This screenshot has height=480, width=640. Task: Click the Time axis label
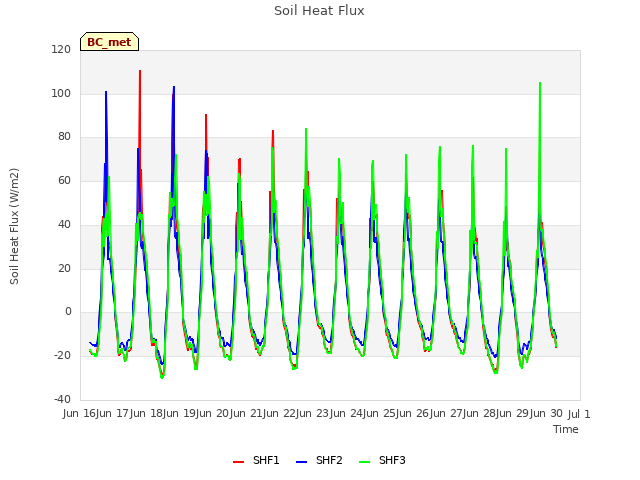[566, 429]
